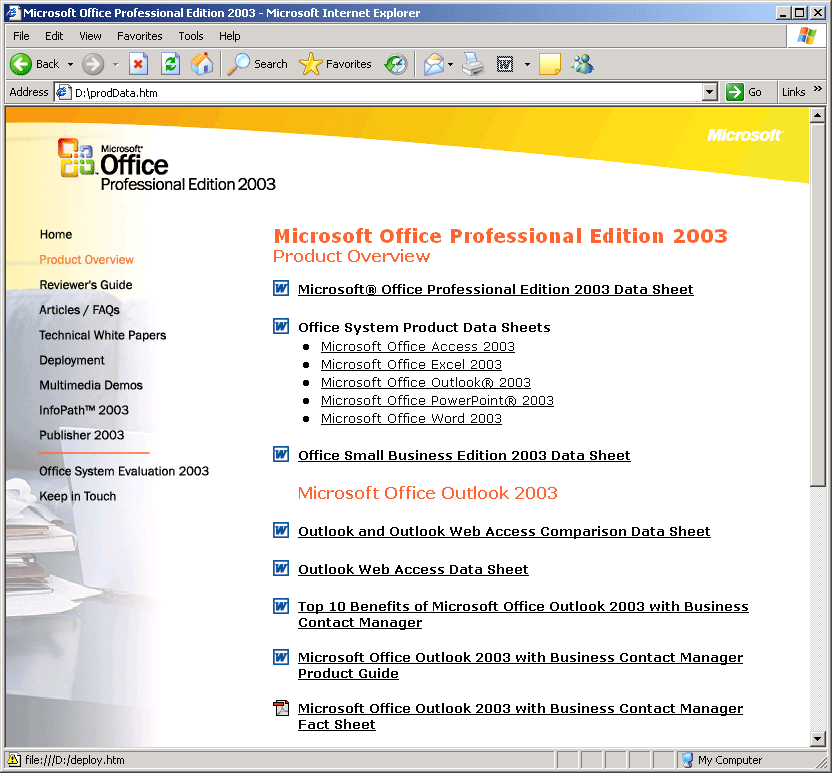Open the Address bar dropdown list
Screen dimensions: 832x773
709,92
